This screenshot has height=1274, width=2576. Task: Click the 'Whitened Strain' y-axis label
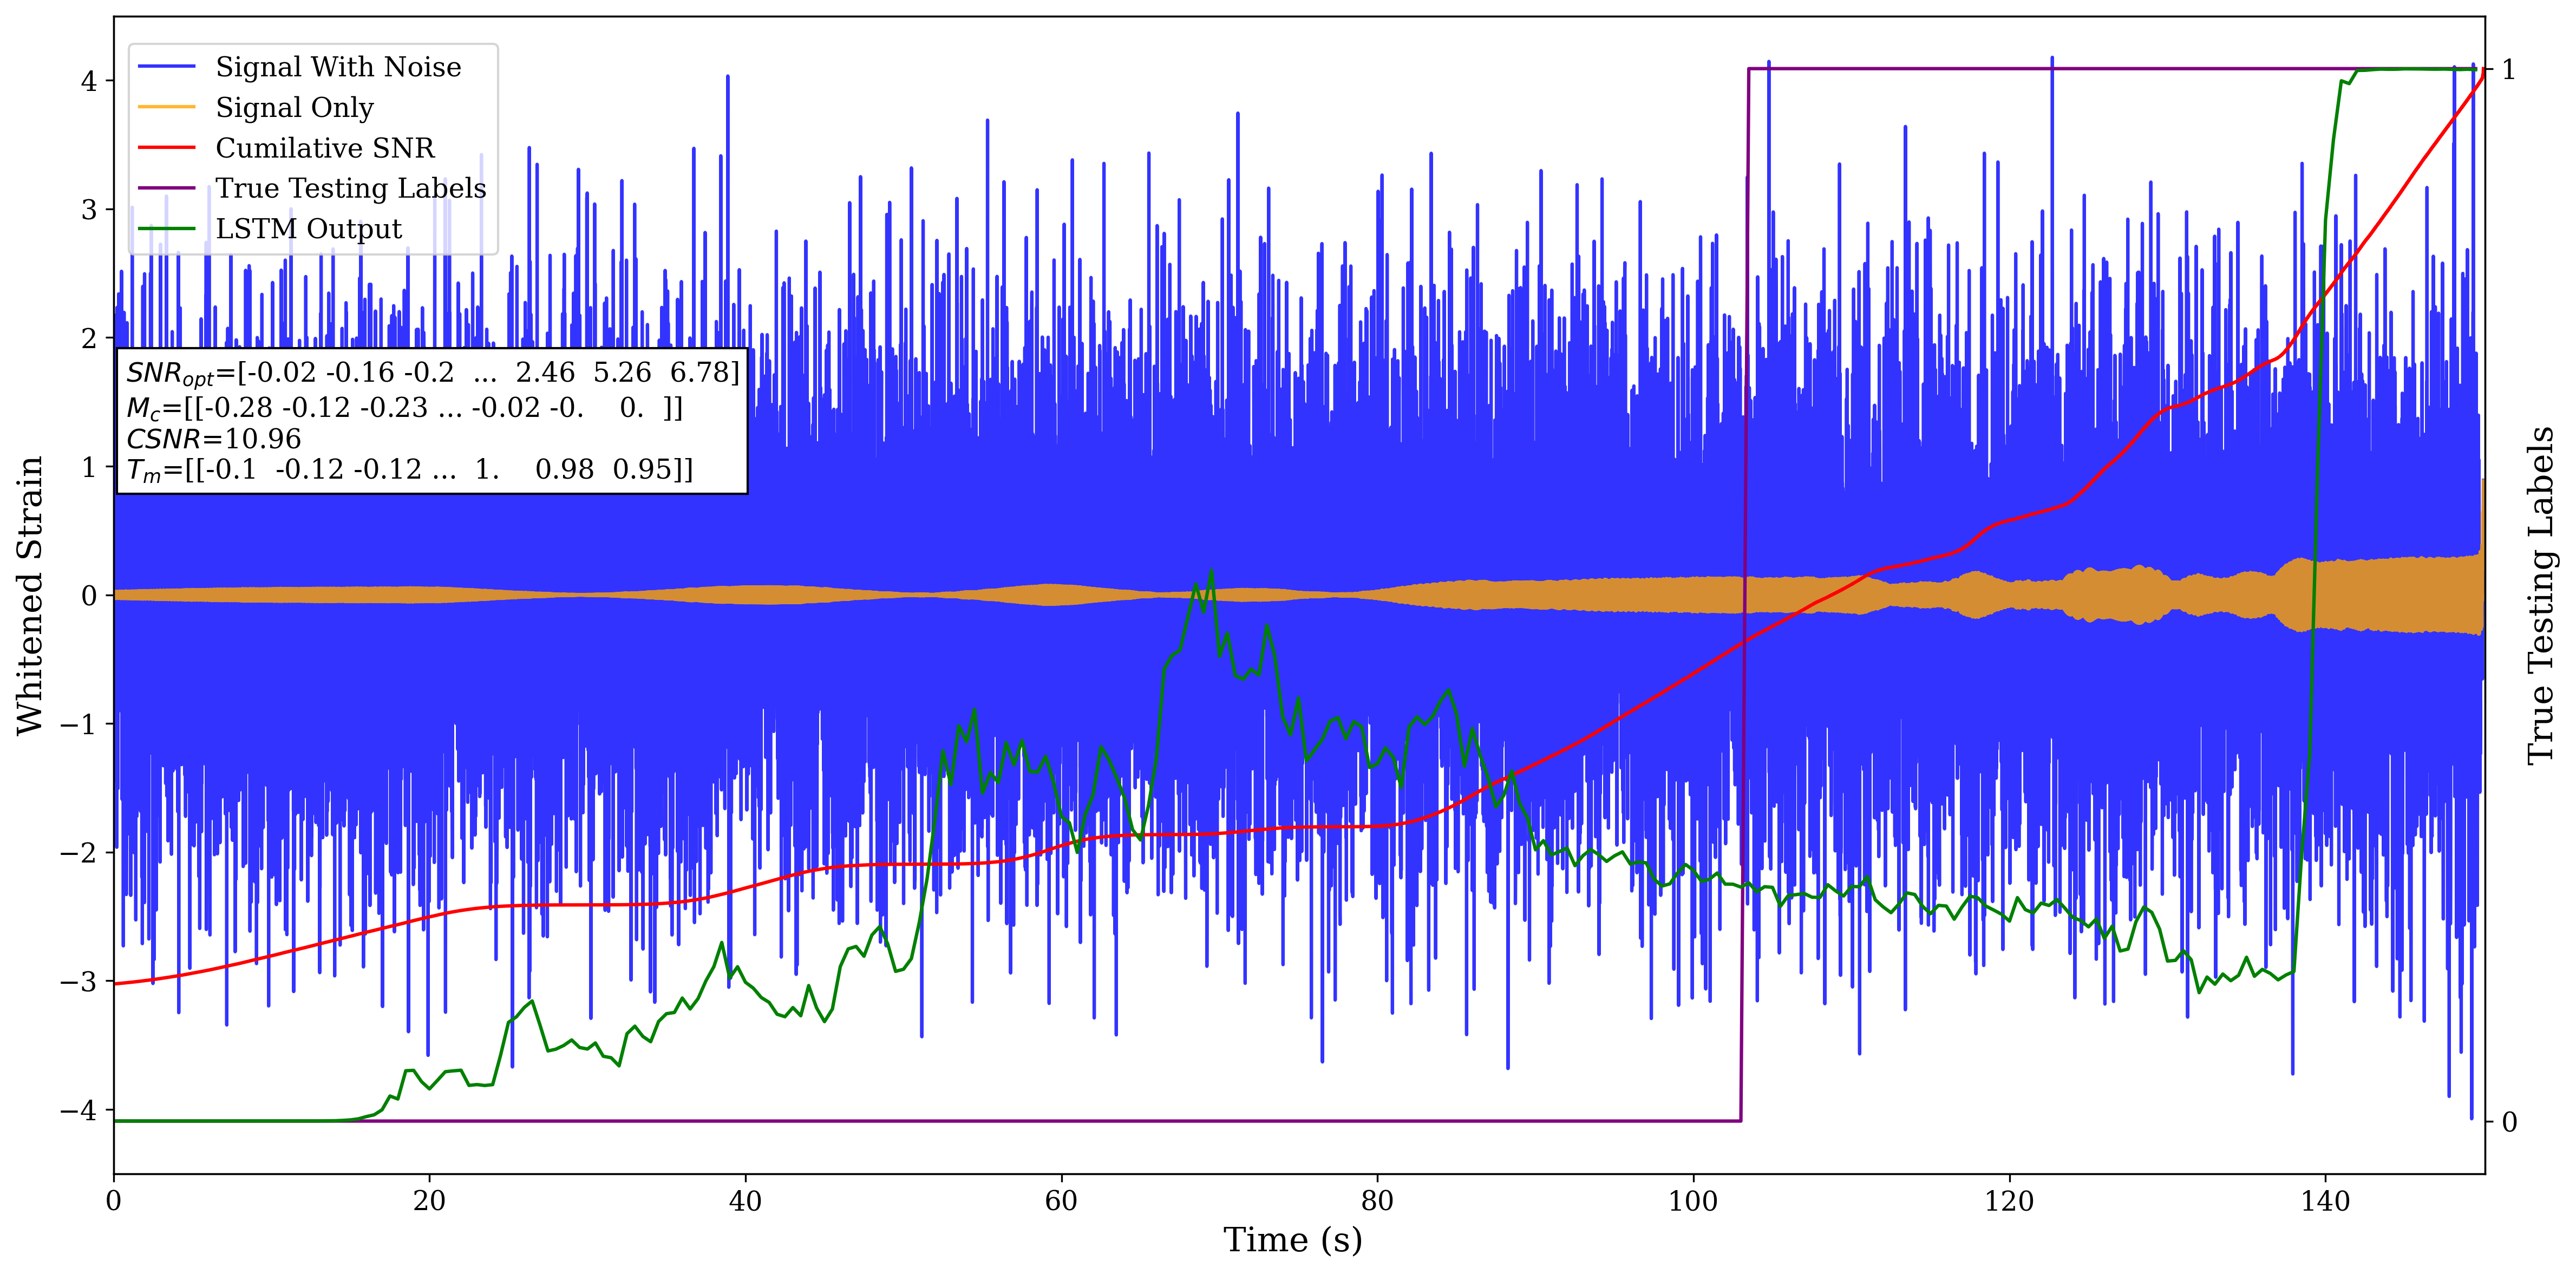pos(30,595)
